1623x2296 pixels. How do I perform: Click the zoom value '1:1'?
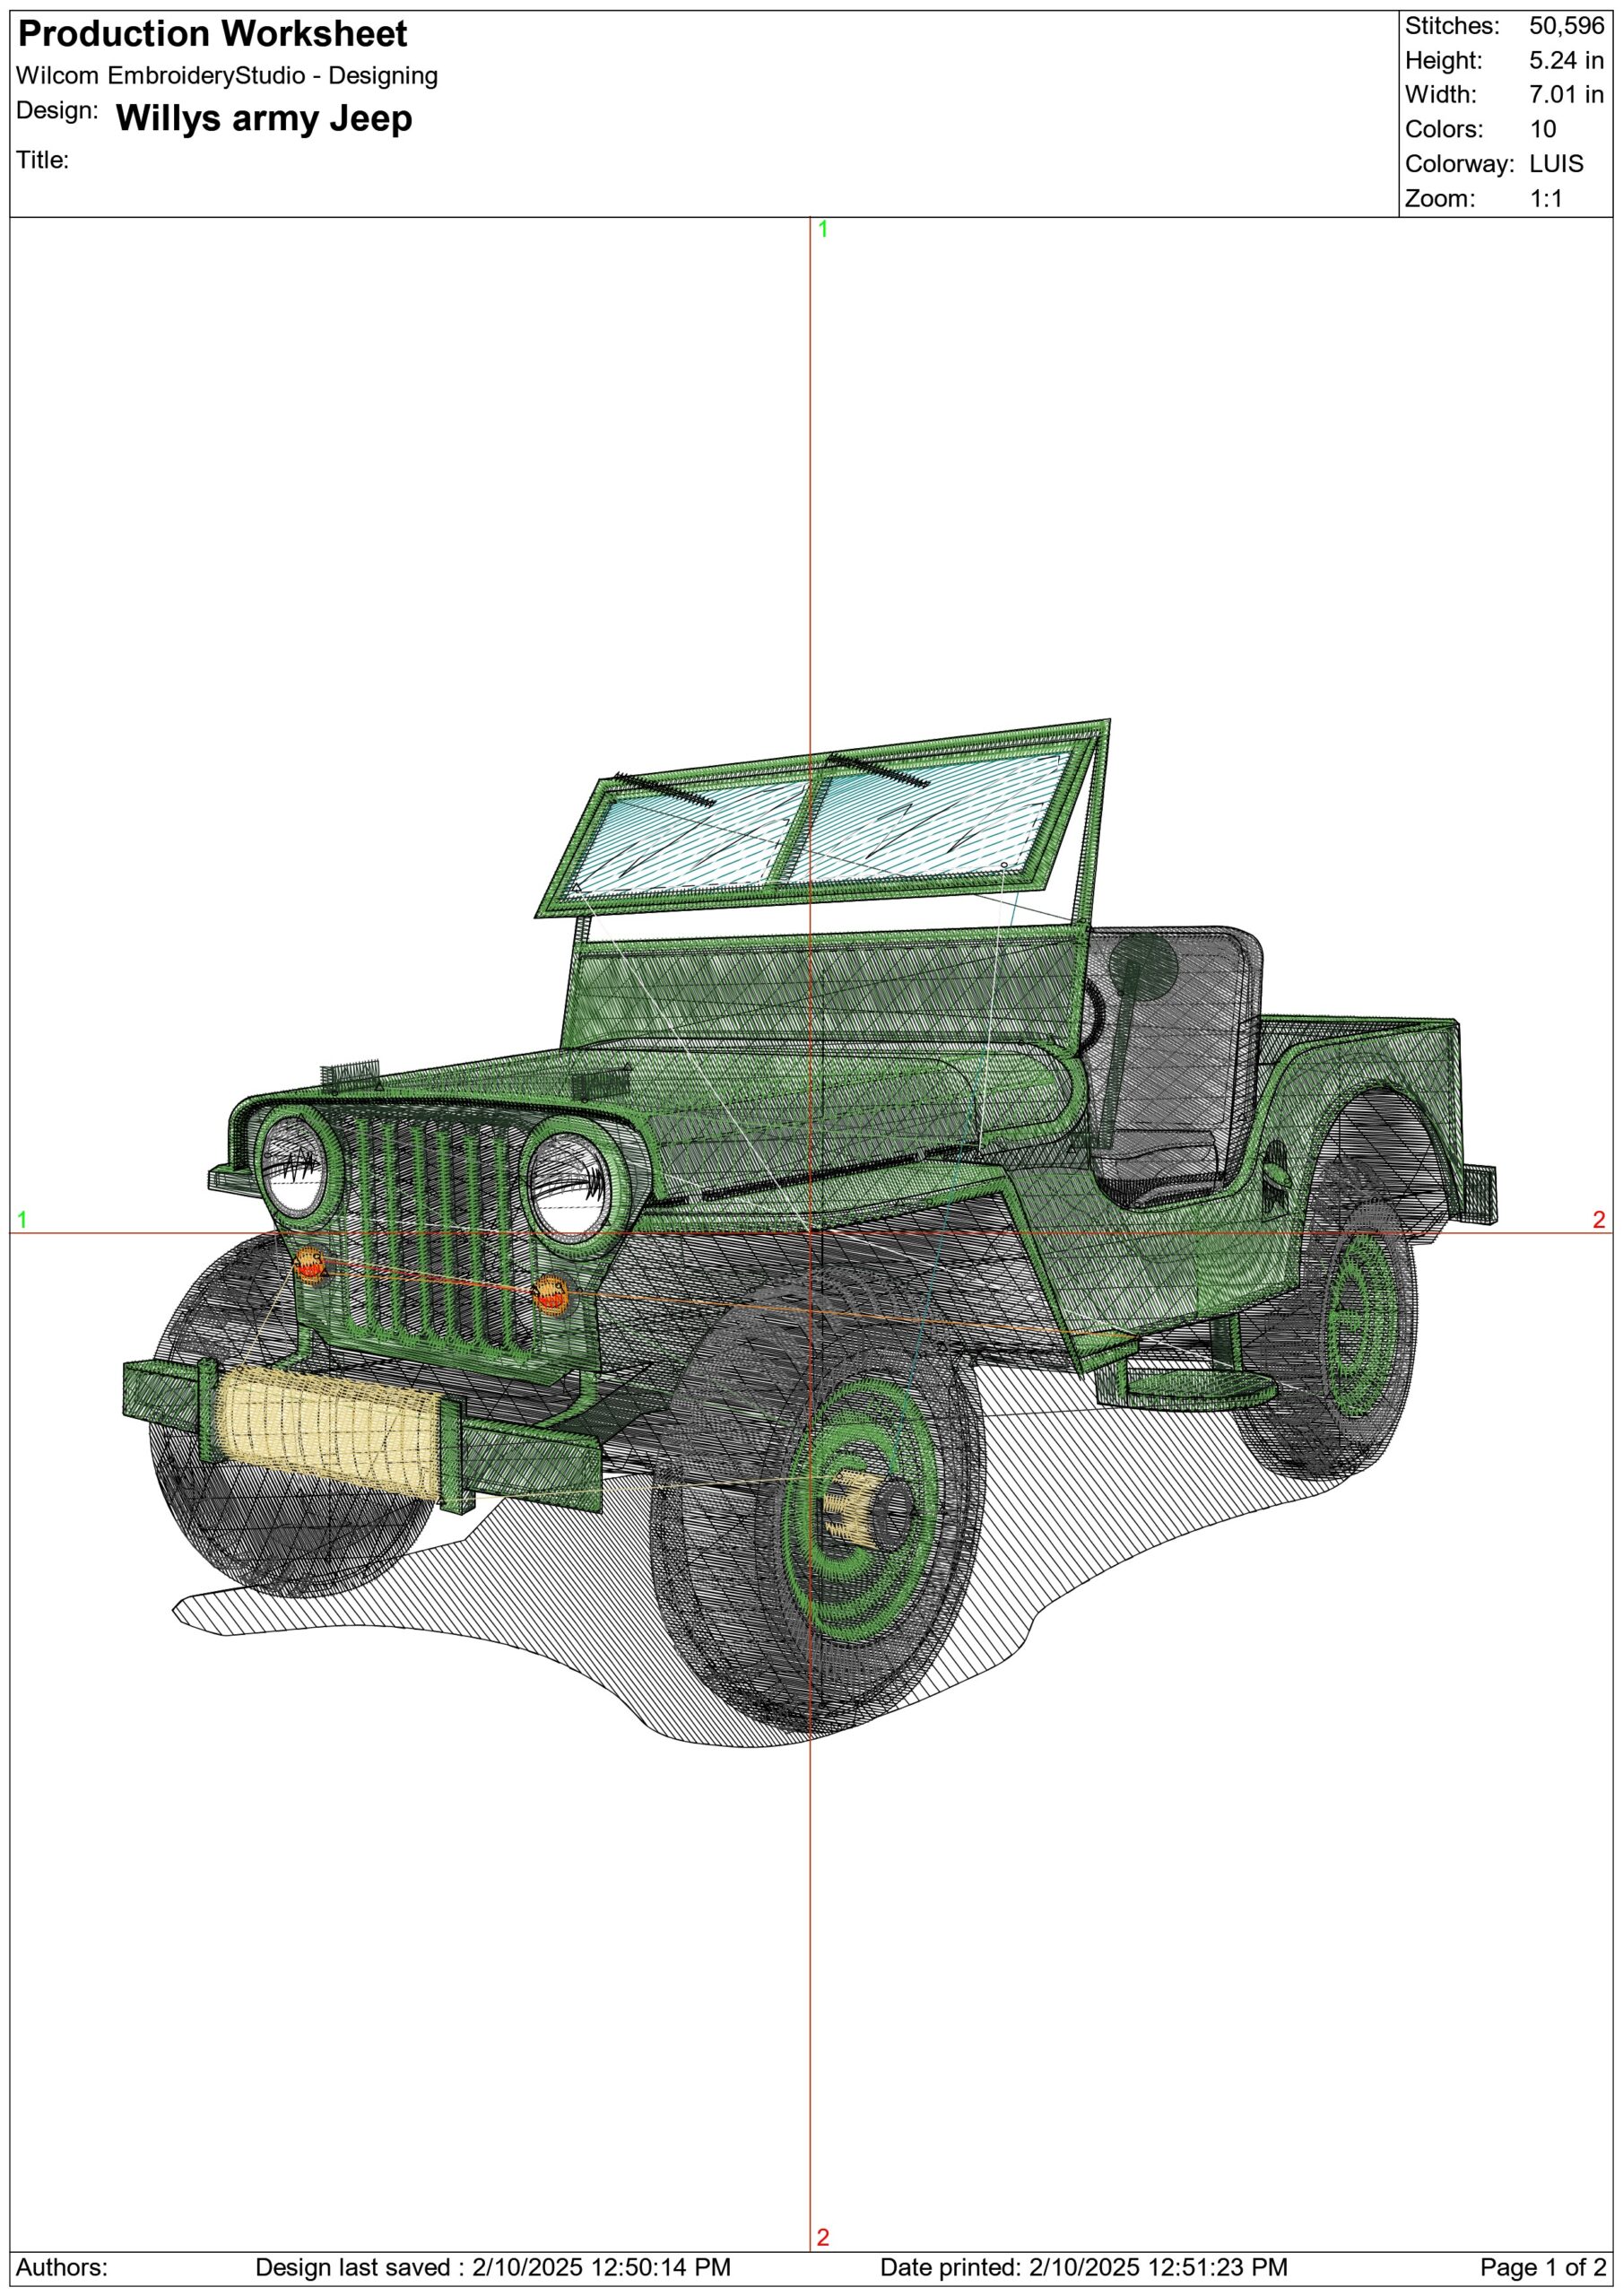(x=1546, y=198)
